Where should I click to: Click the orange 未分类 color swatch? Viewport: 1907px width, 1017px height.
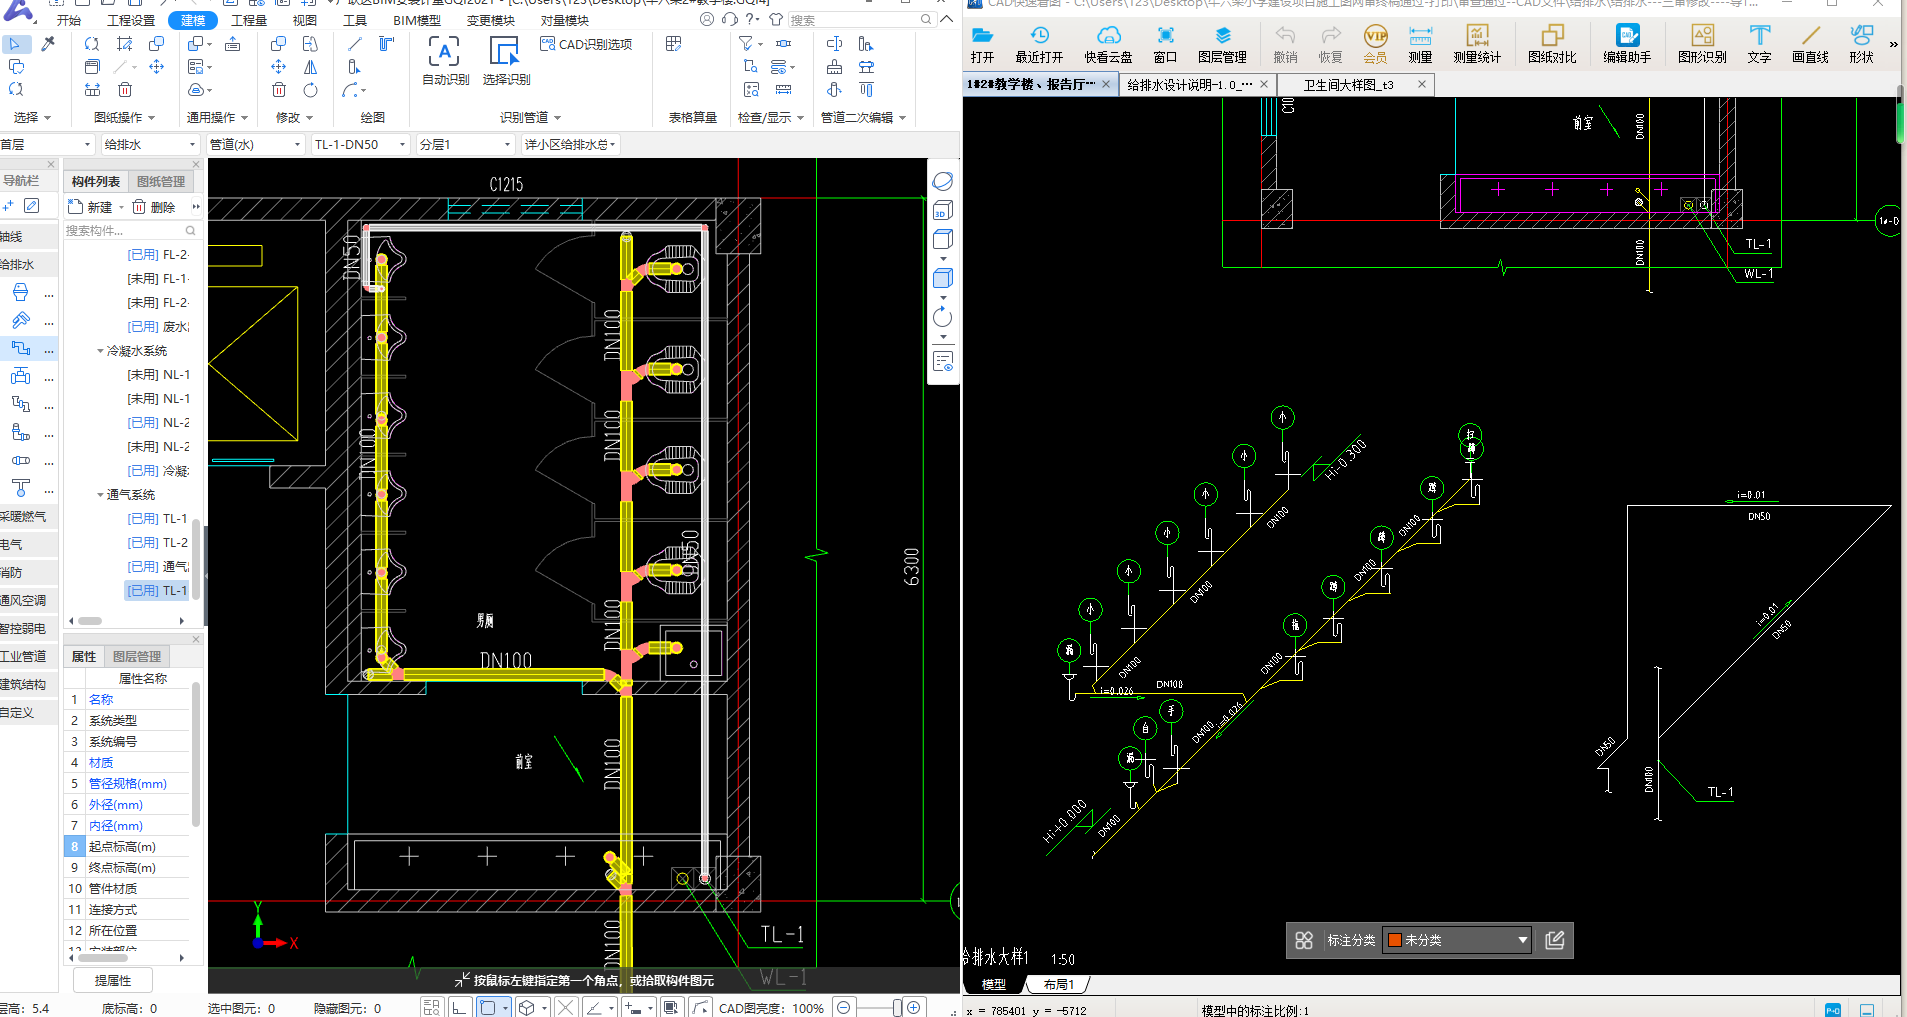click(x=1395, y=940)
